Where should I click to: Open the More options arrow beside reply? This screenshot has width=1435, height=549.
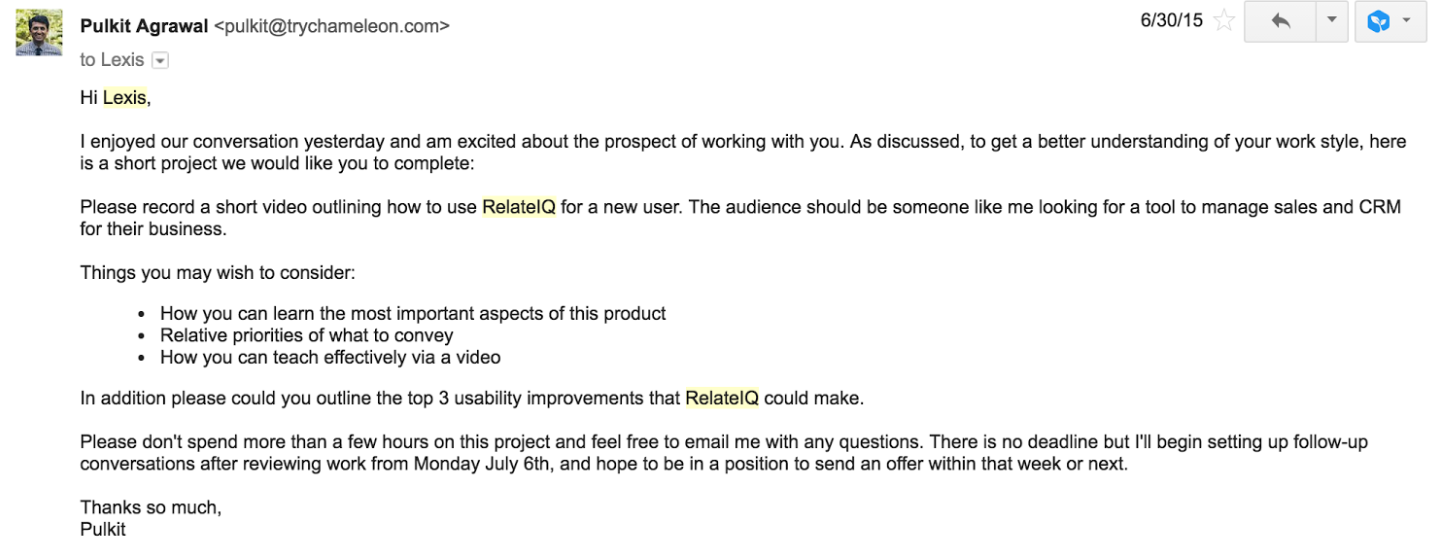pyautogui.click(x=1331, y=21)
